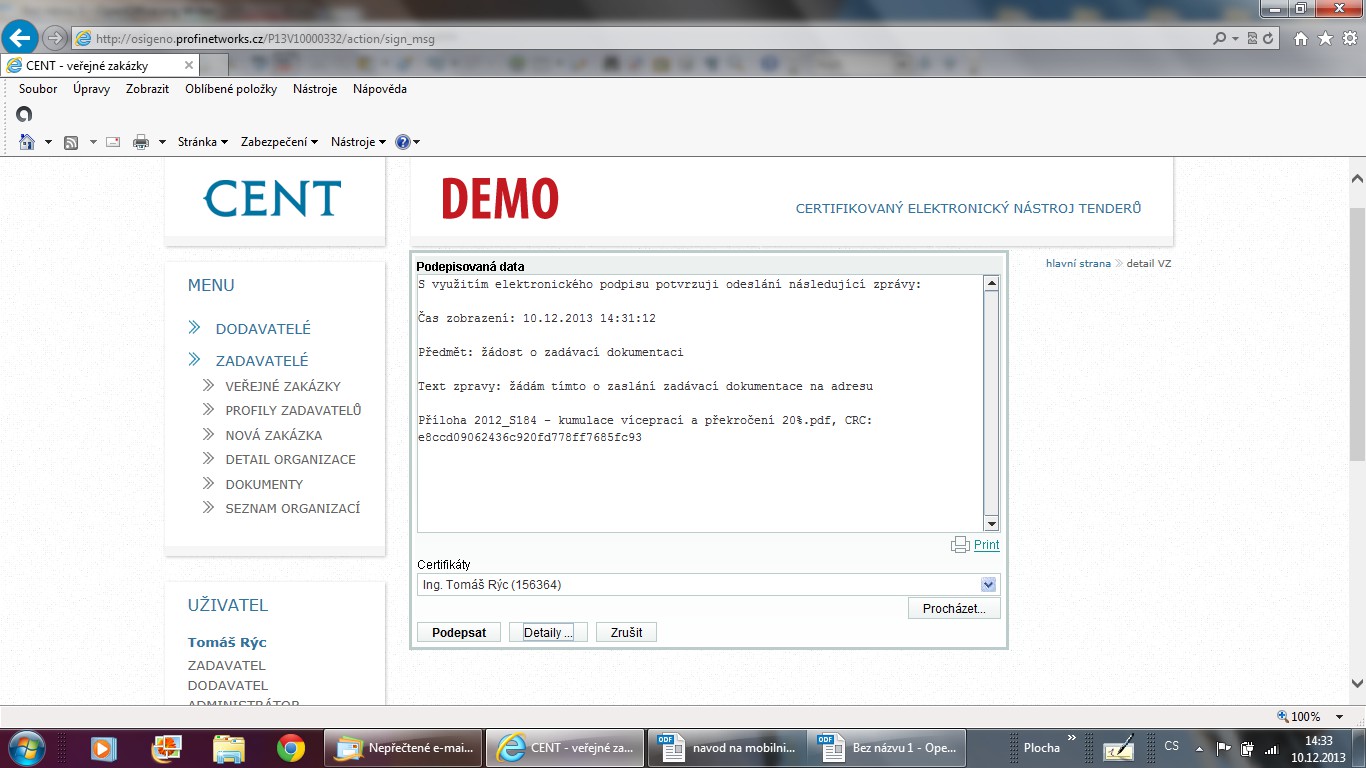Open the Windows Explorer folder taskbar icon
This screenshot has width=1366, height=768.
[x=229, y=747]
